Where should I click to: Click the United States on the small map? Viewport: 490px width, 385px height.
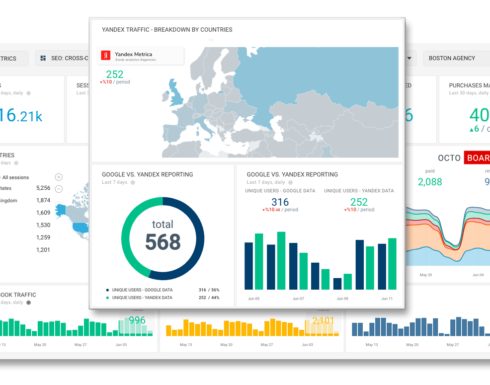[81, 228]
